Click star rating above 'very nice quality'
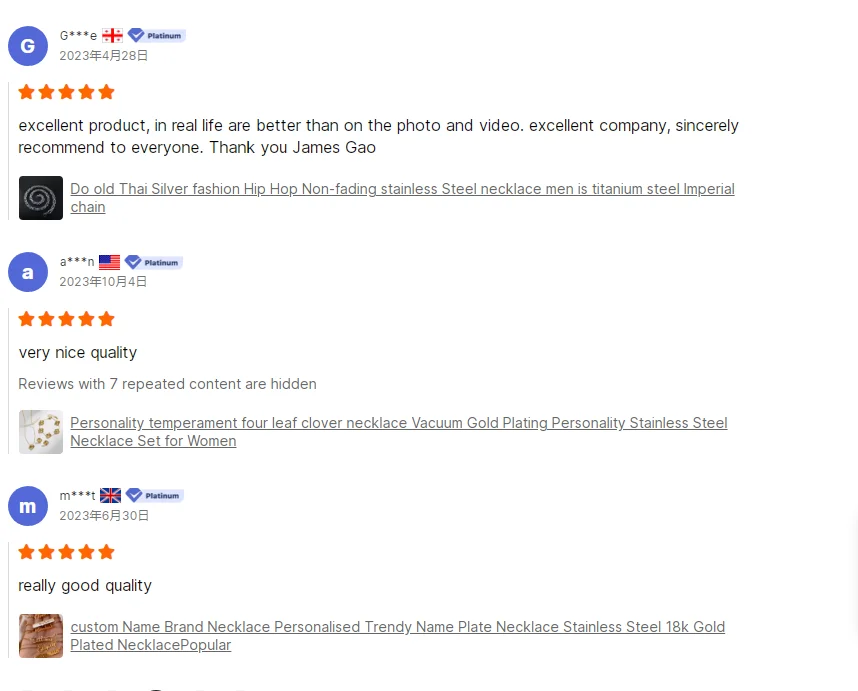858x691 pixels. pos(66,319)
